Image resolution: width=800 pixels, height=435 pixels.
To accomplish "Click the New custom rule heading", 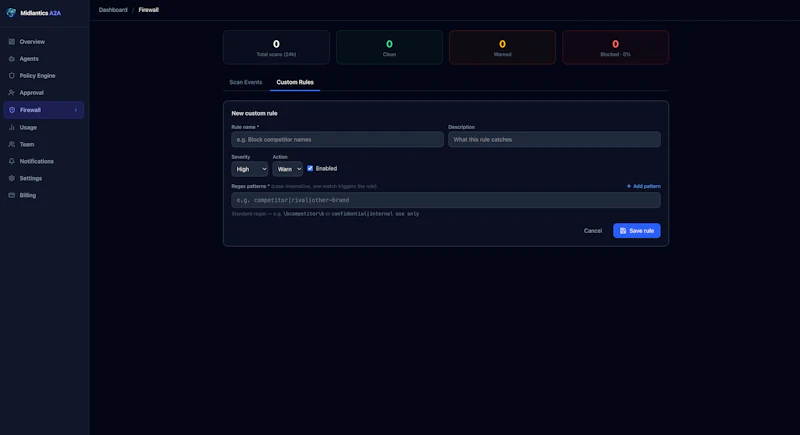I will tap(254, 113).
